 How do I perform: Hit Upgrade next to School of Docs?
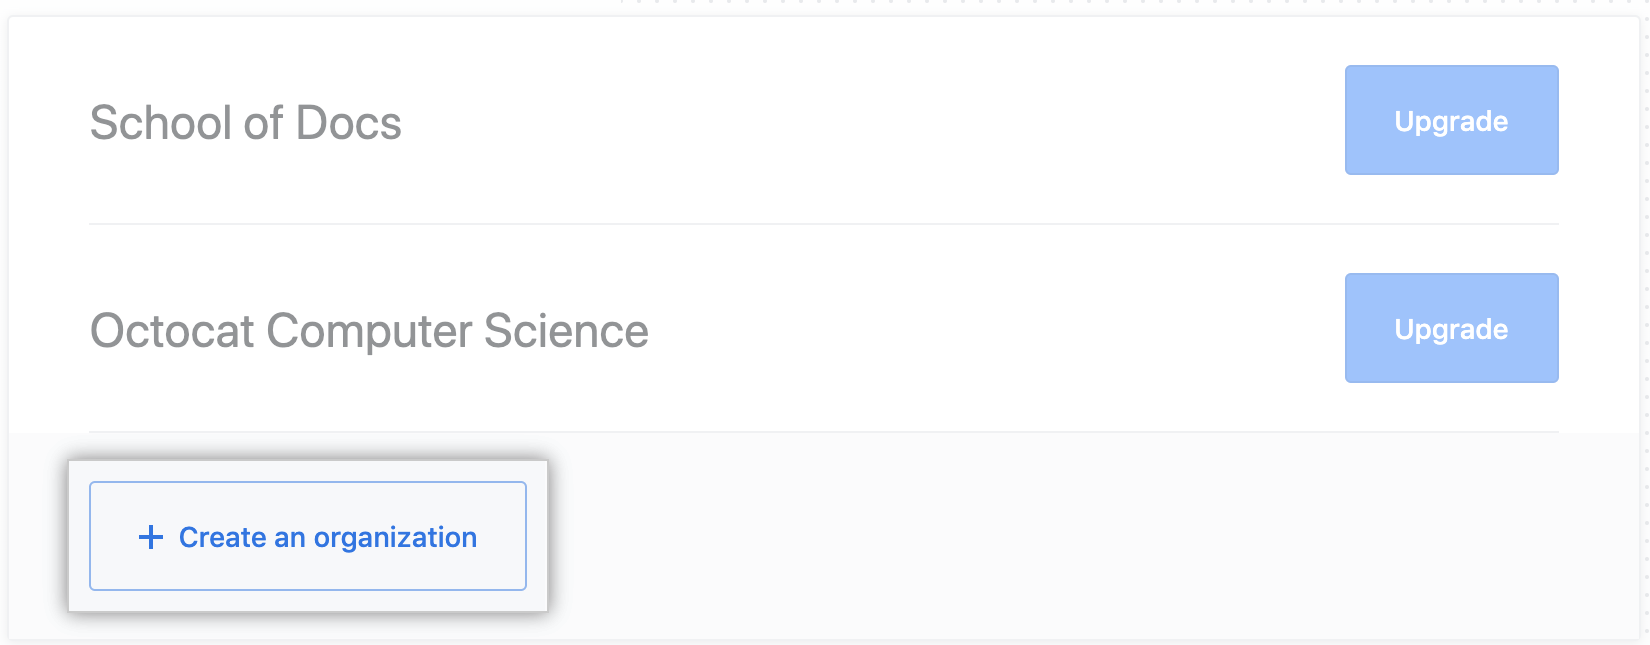pos(1451,121)
